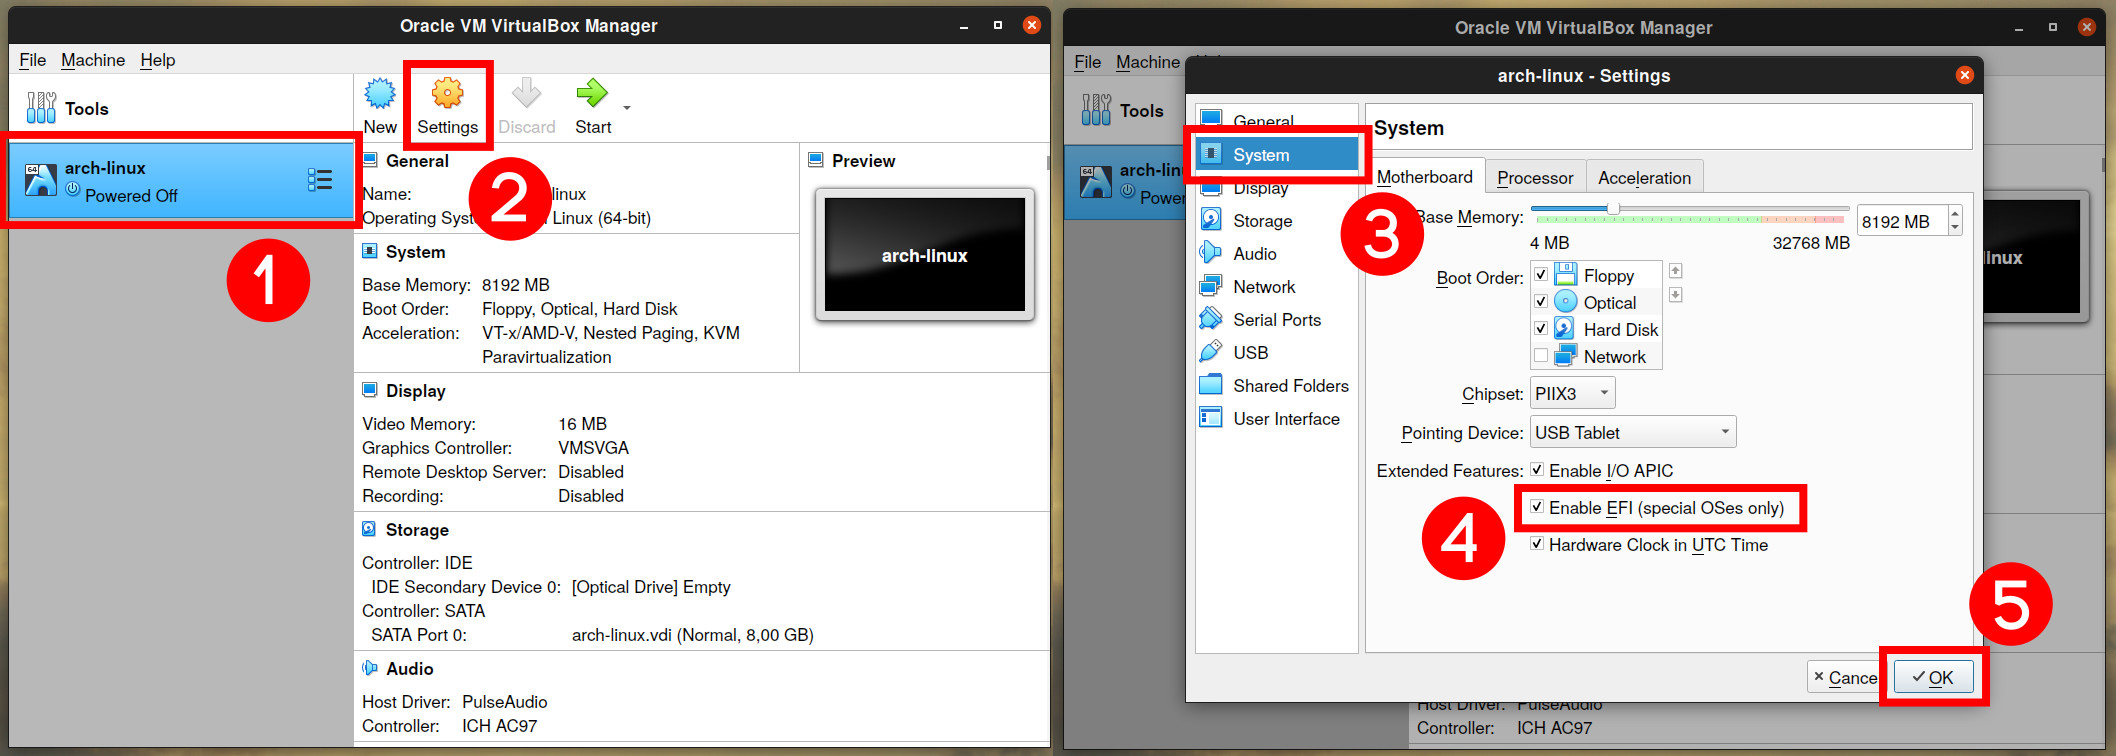Select Storage in the settings sidebar
Image resolution: width=2116 pixels, height=756 pixels.
[1262, 221]
